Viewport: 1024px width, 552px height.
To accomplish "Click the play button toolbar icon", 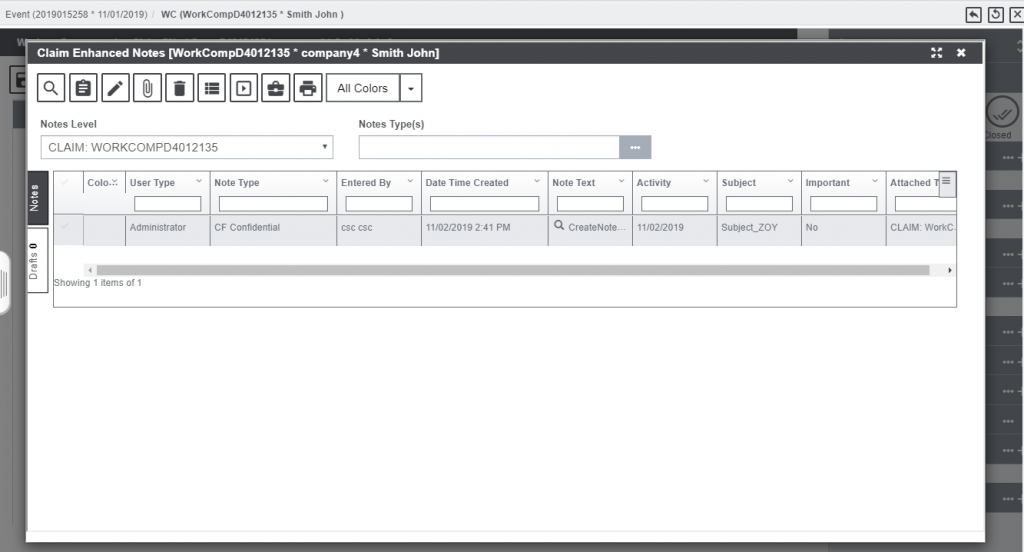I will [x=243, y=88].
